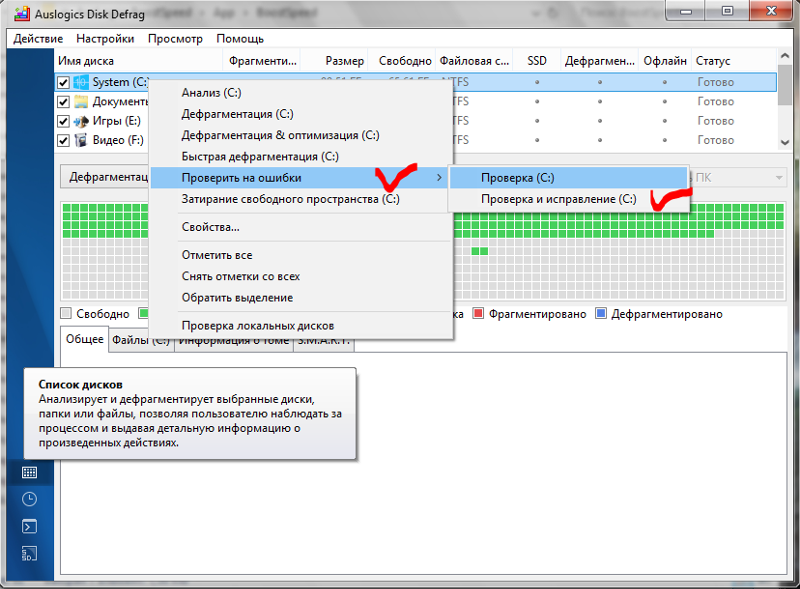Click Готово status of System row
The image size is (800, 589).
click(715, 82)
